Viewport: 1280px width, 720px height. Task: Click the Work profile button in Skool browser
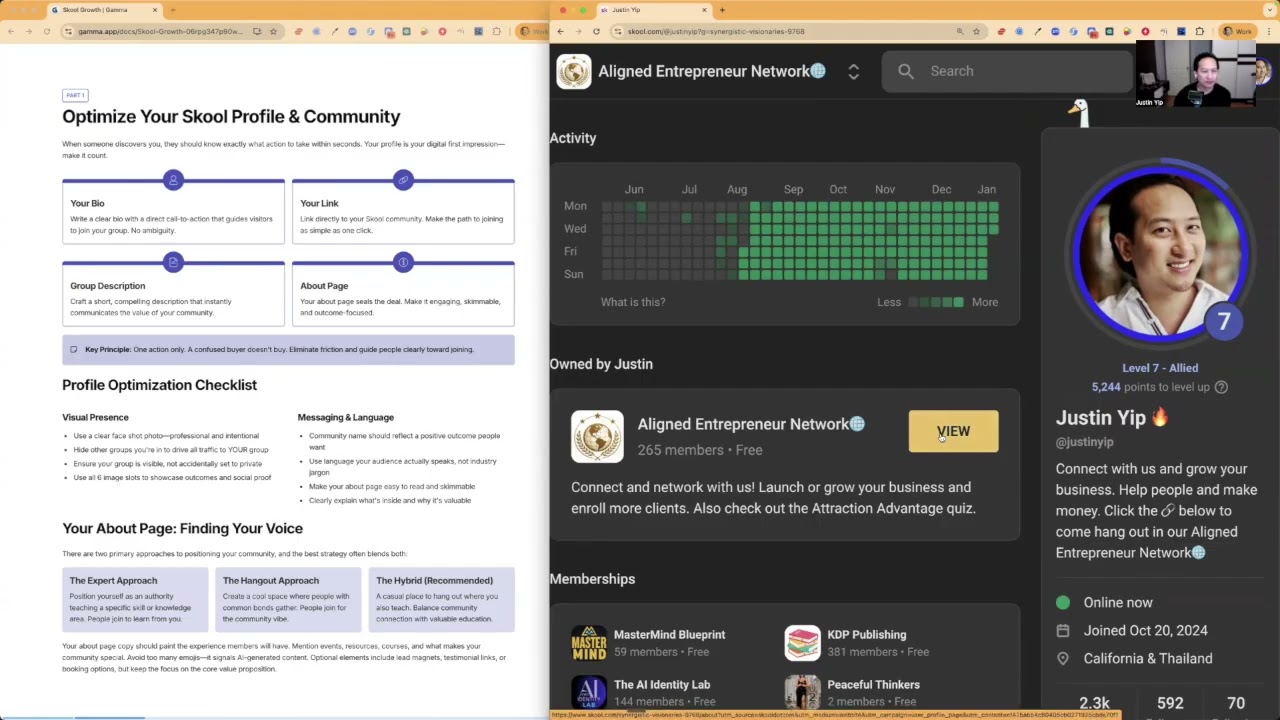1237,31
